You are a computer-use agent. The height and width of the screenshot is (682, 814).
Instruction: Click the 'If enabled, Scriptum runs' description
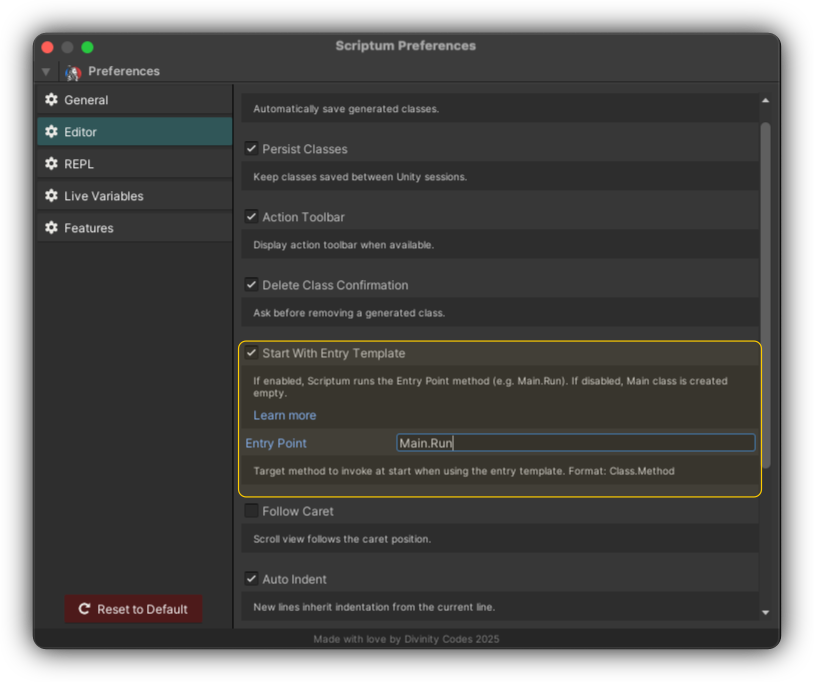(x=491, y=387)
